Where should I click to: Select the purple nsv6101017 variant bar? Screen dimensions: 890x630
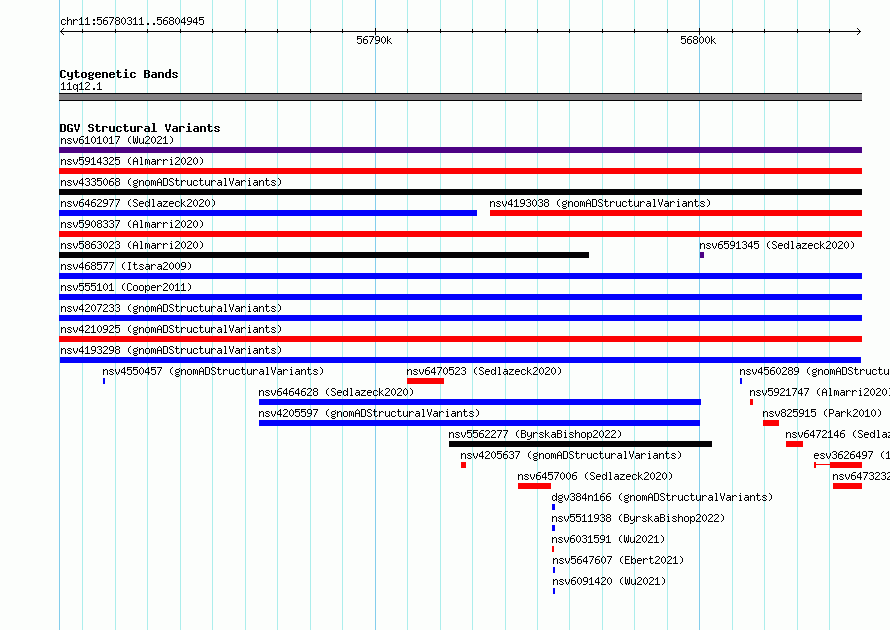coord(460,150)
